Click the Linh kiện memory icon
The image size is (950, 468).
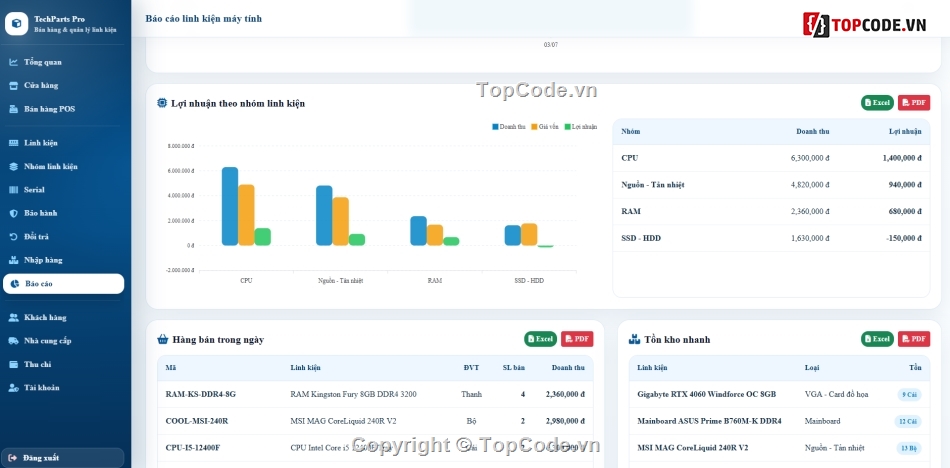pos(13,143)
